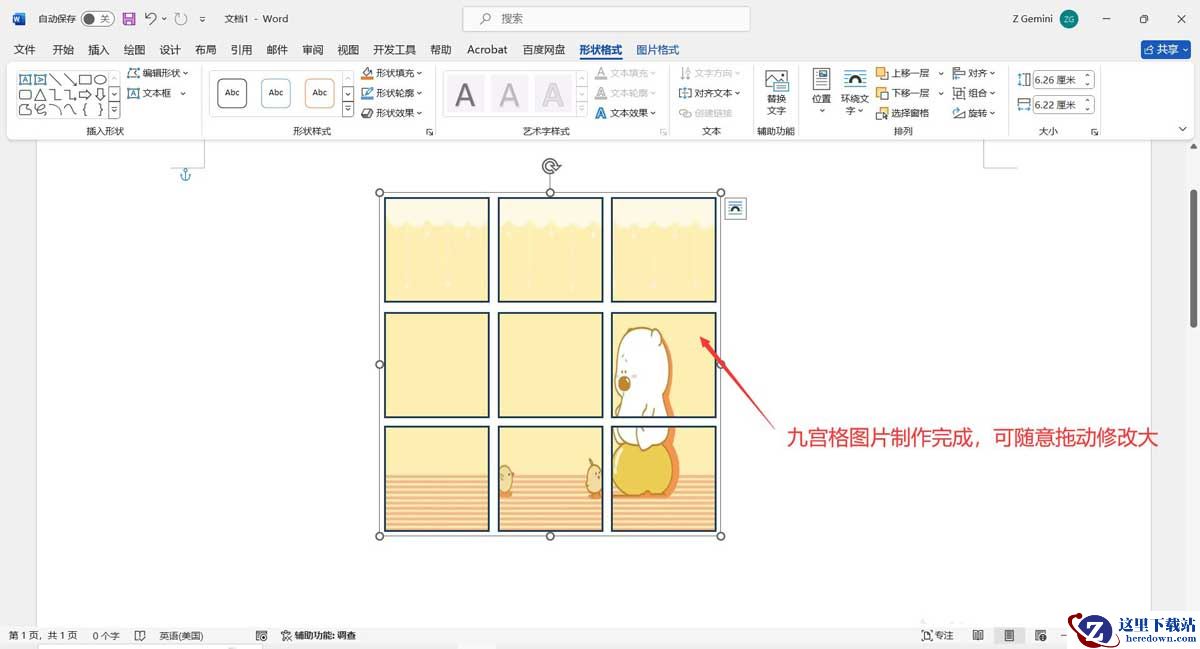Open the 图片格式 tab
Image resolution: width=1200 pixels, height=649 pixels.
[x=658, y=49]
